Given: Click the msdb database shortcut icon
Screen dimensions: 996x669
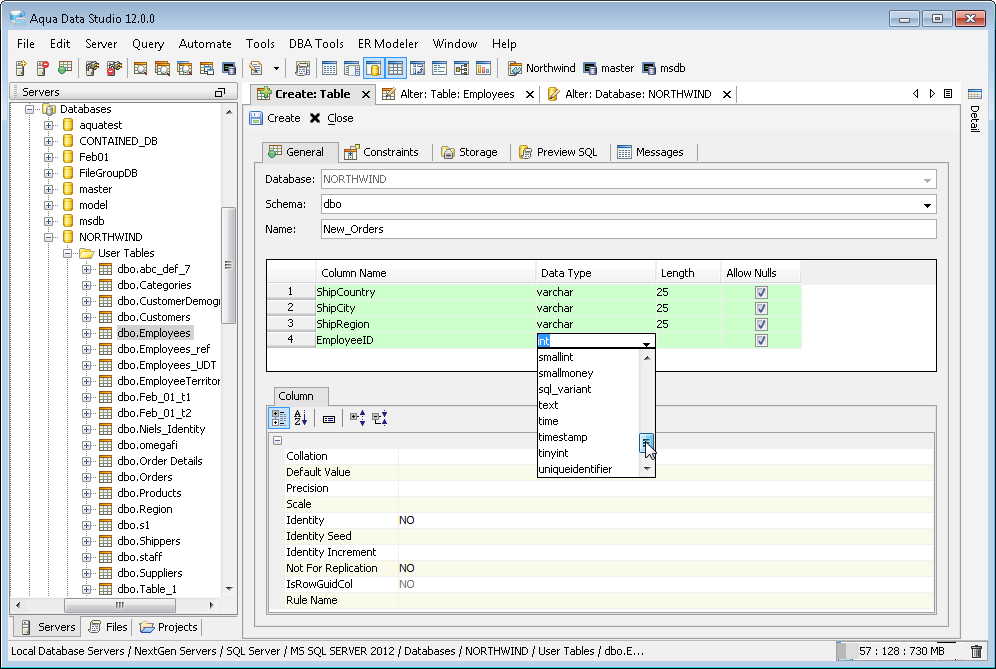Looking at the screenshot, I should (x=650, y=69).
